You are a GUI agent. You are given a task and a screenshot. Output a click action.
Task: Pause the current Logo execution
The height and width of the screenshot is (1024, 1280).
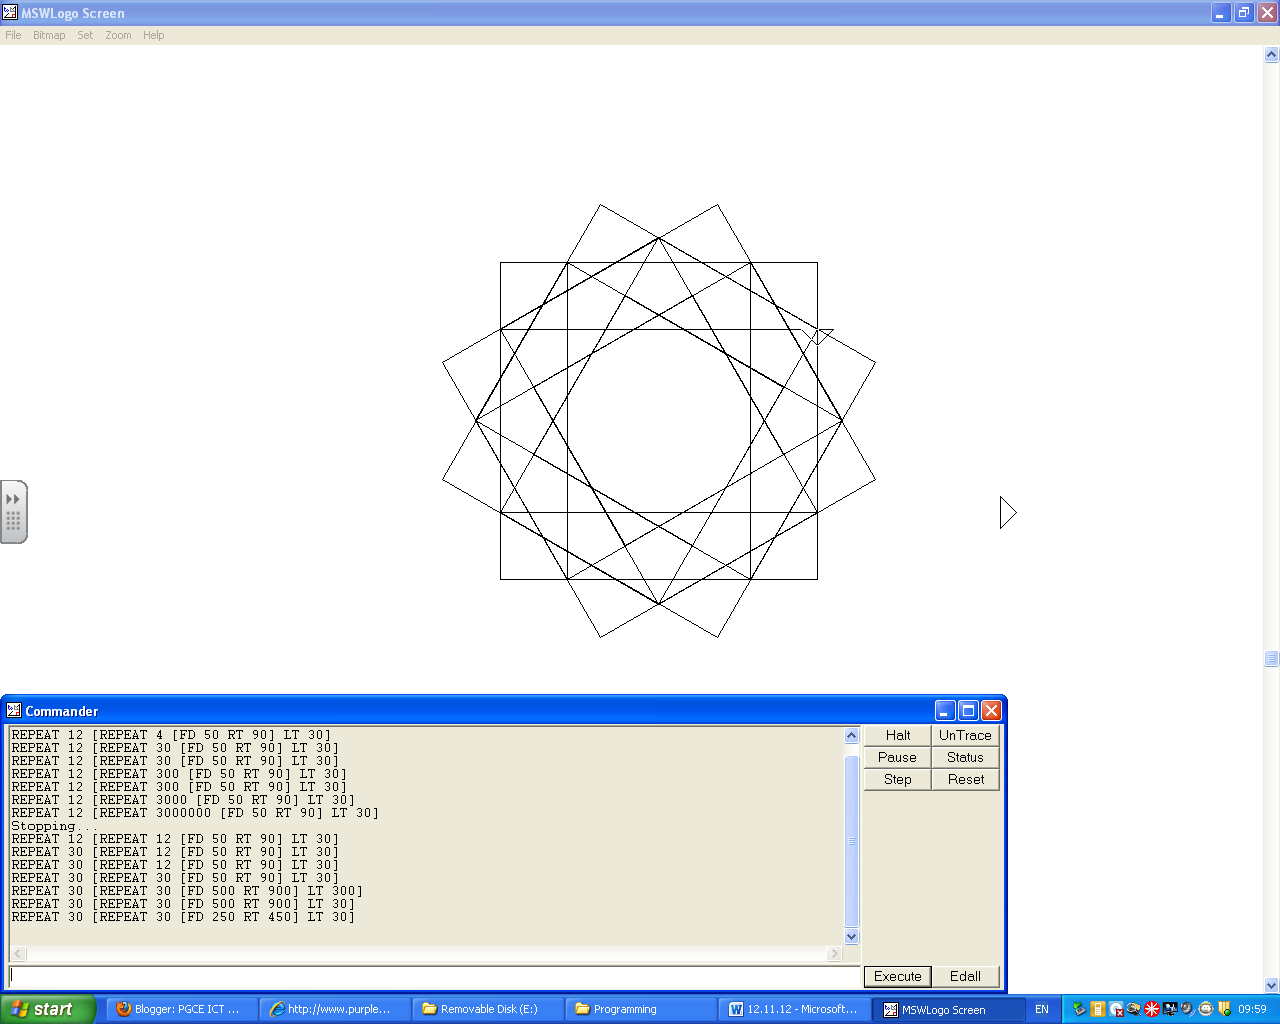(896, 757)
